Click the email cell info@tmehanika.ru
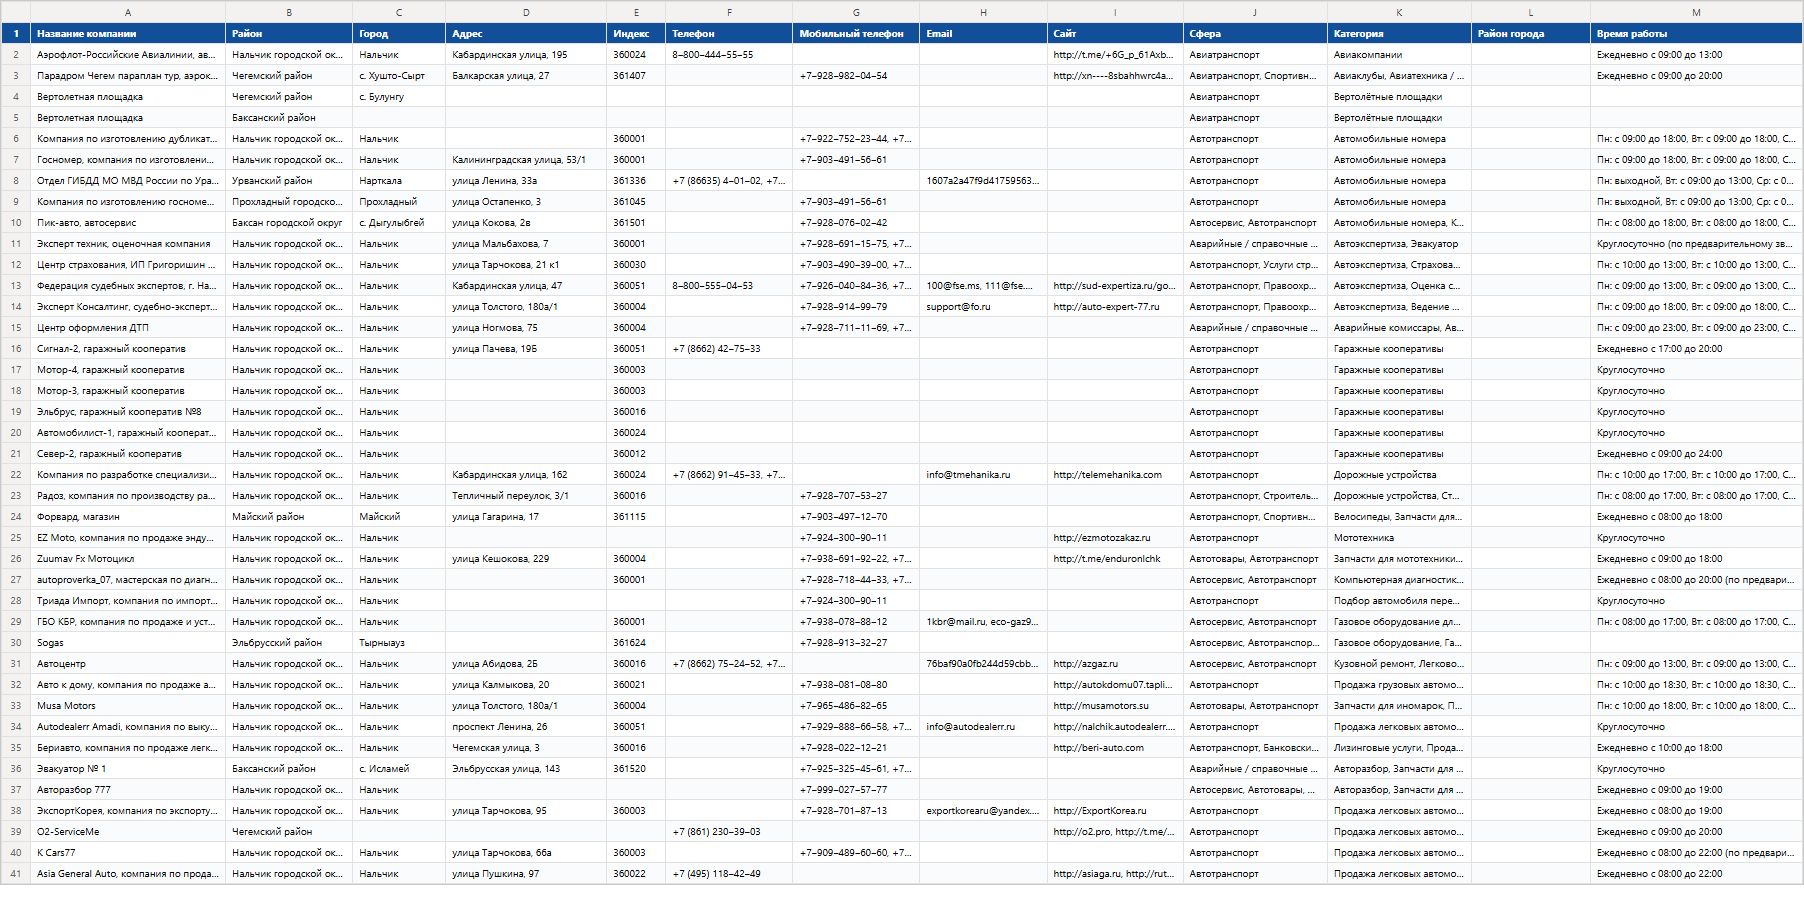Image resolution: width=1804 pixels, height=902 pixels. [983, 475]
